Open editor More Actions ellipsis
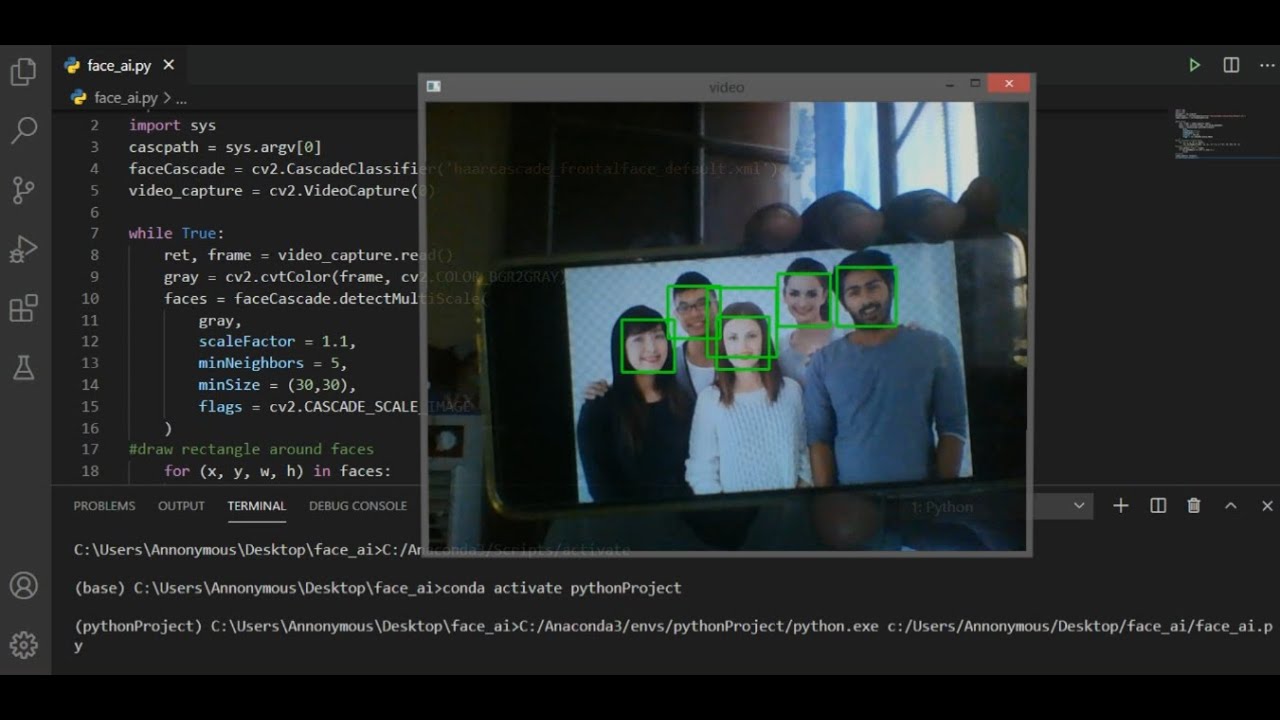Viewport: 1280px width, 720px height. click(x=1268, y=65)
